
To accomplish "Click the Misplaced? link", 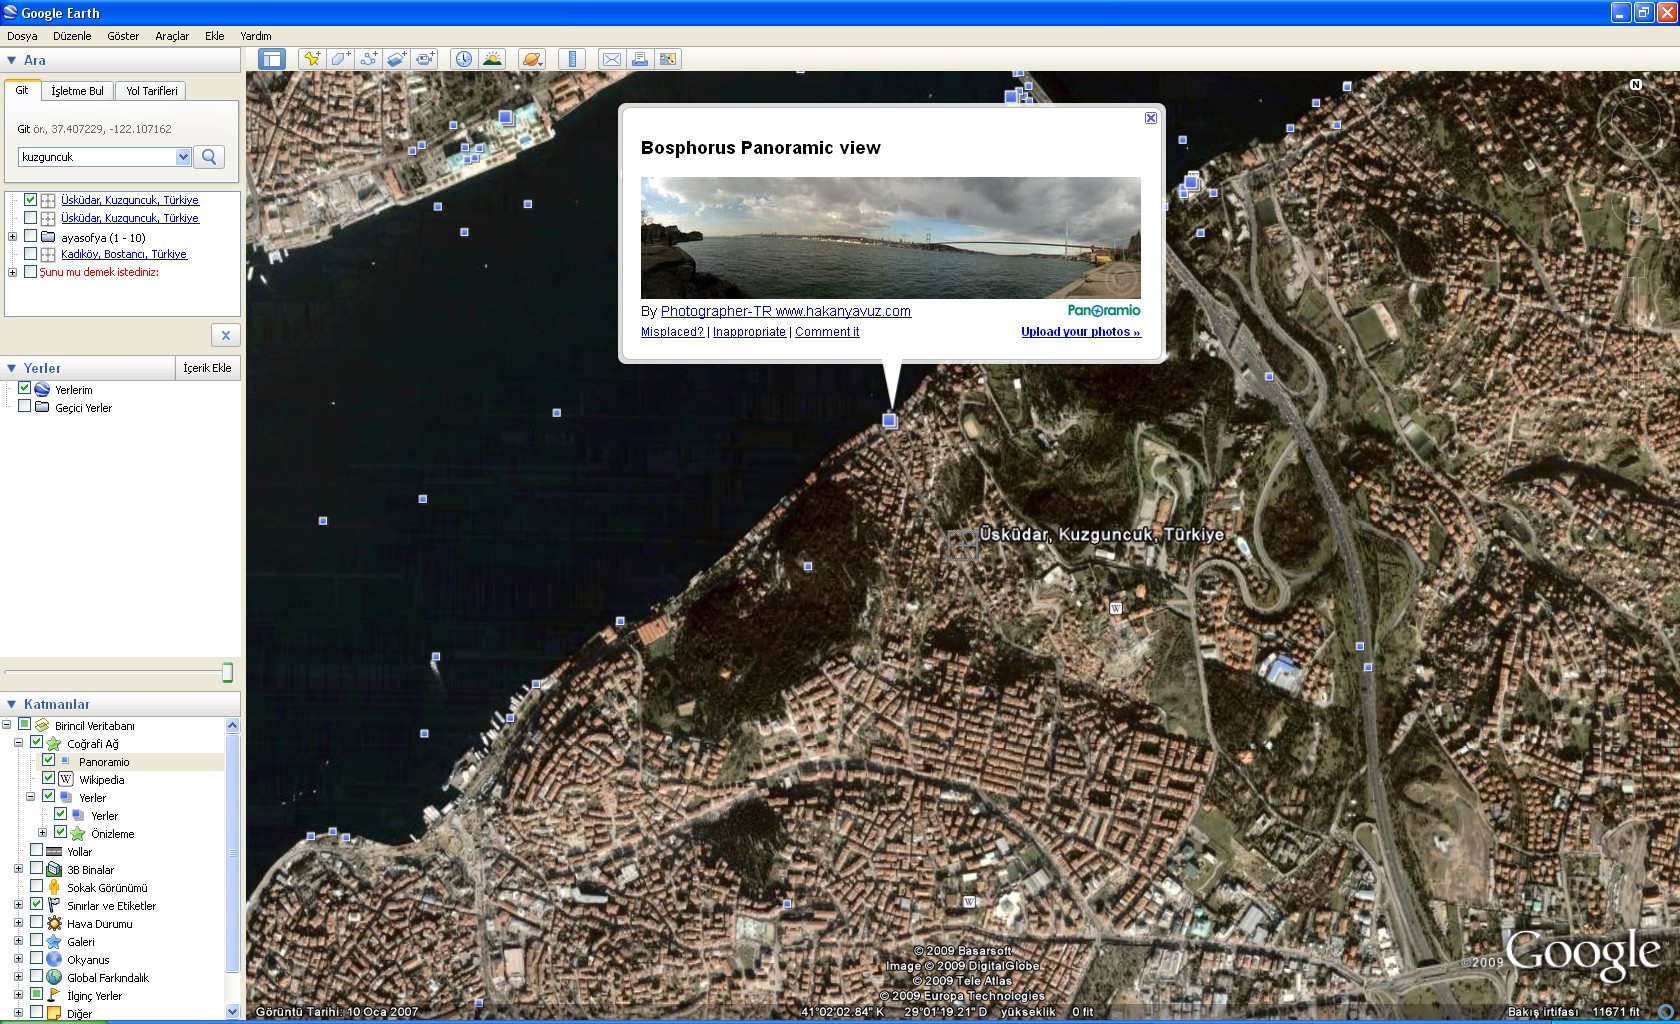I will 672,332.
